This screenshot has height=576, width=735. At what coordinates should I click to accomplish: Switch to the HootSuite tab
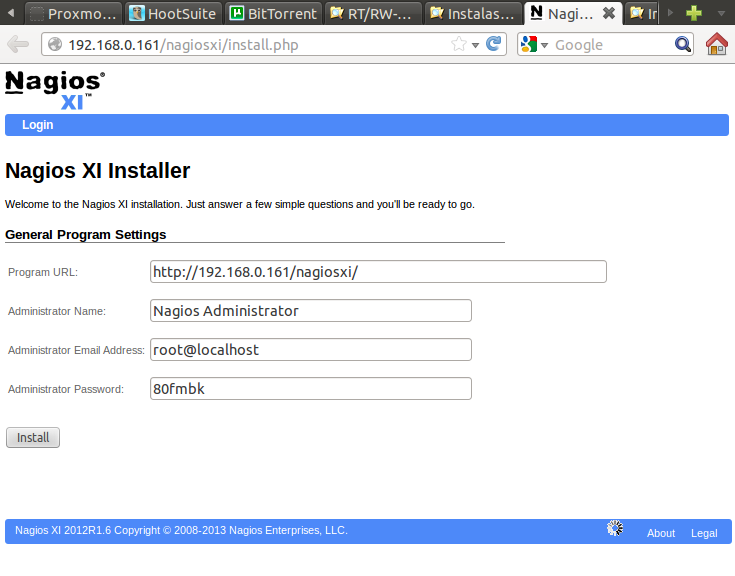pyautogui.click(x=172, y=13)
